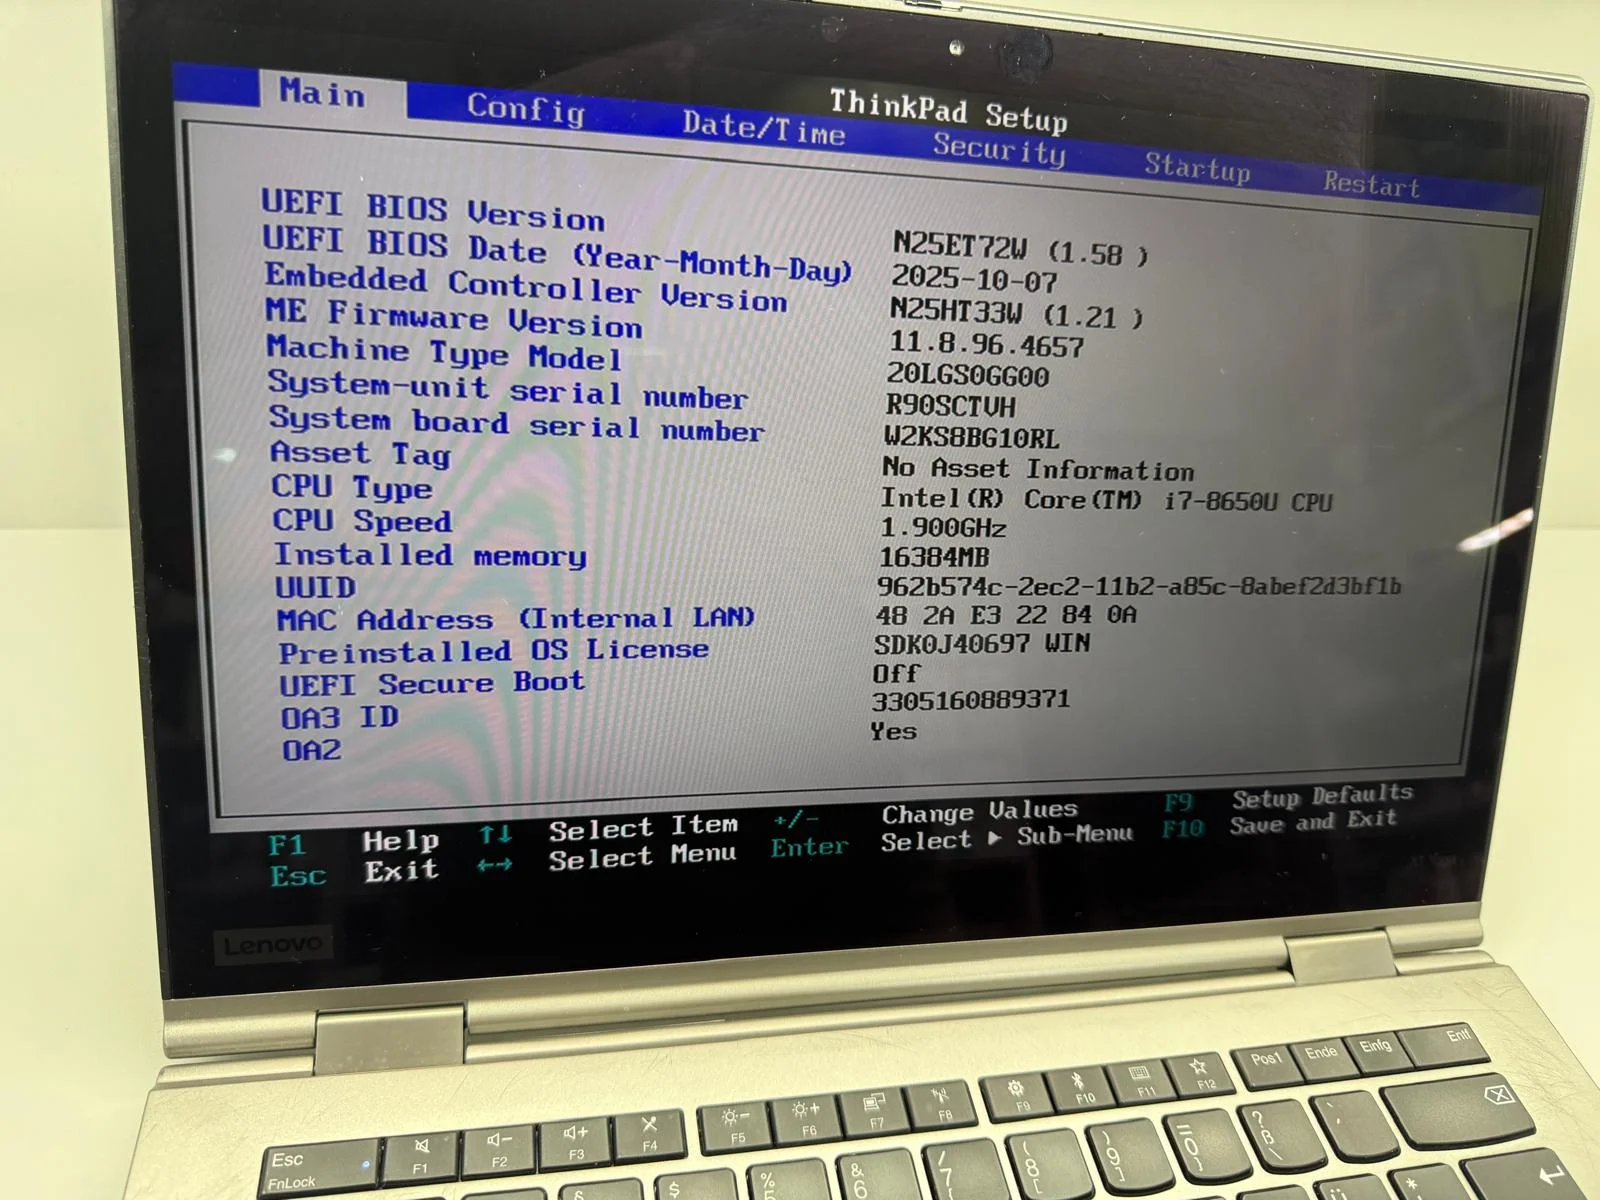Click machine type value 20LGS0GG00
1600x1200 pixels.
[967, 376]
